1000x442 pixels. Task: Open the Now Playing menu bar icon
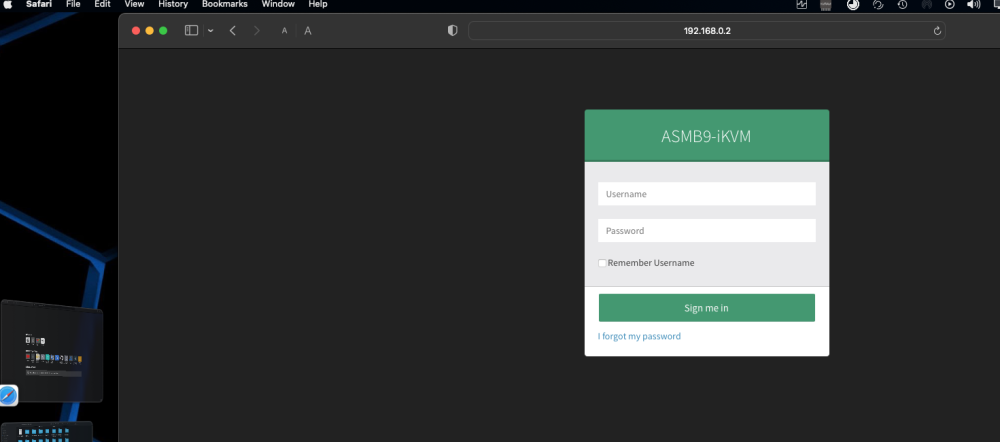[950, 4]
